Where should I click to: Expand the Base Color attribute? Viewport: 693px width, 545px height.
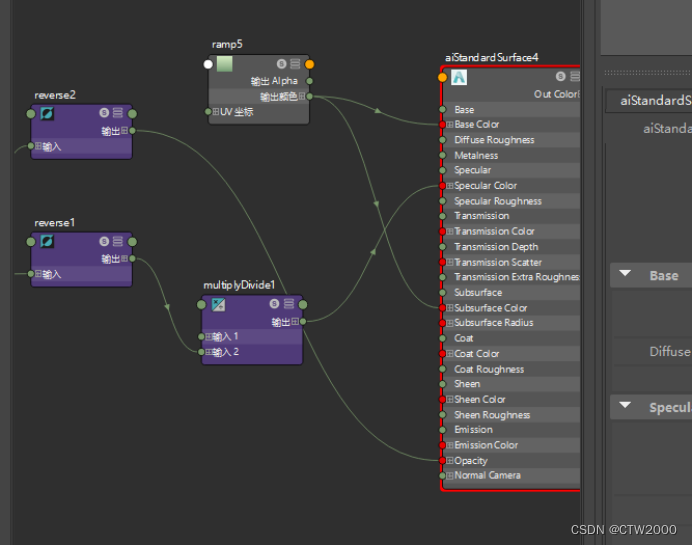point(449,125)
